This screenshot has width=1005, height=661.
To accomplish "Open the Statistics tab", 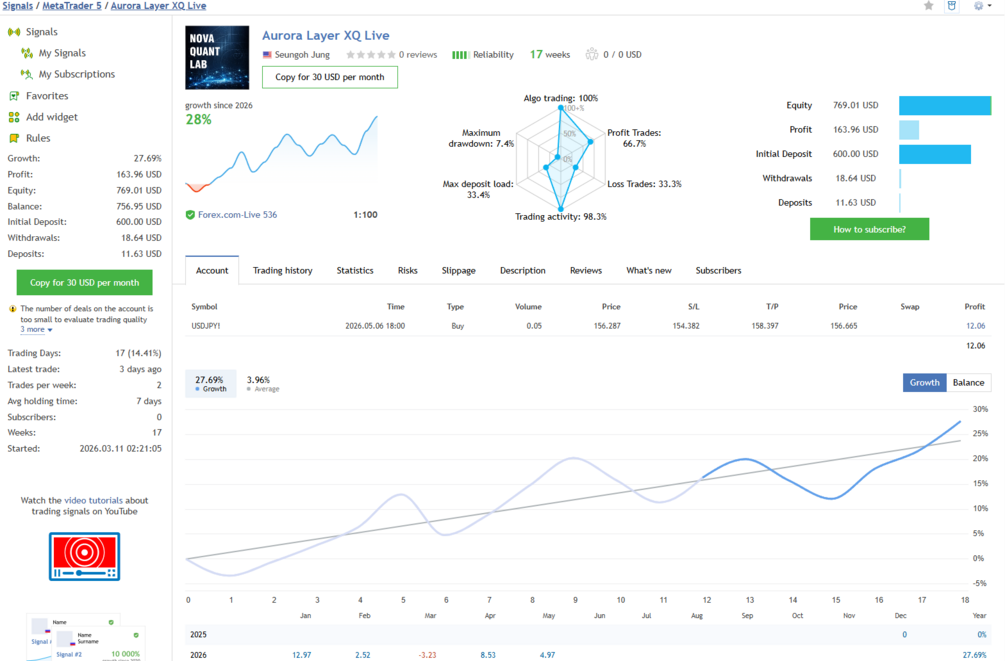I will tap(355, 271).
